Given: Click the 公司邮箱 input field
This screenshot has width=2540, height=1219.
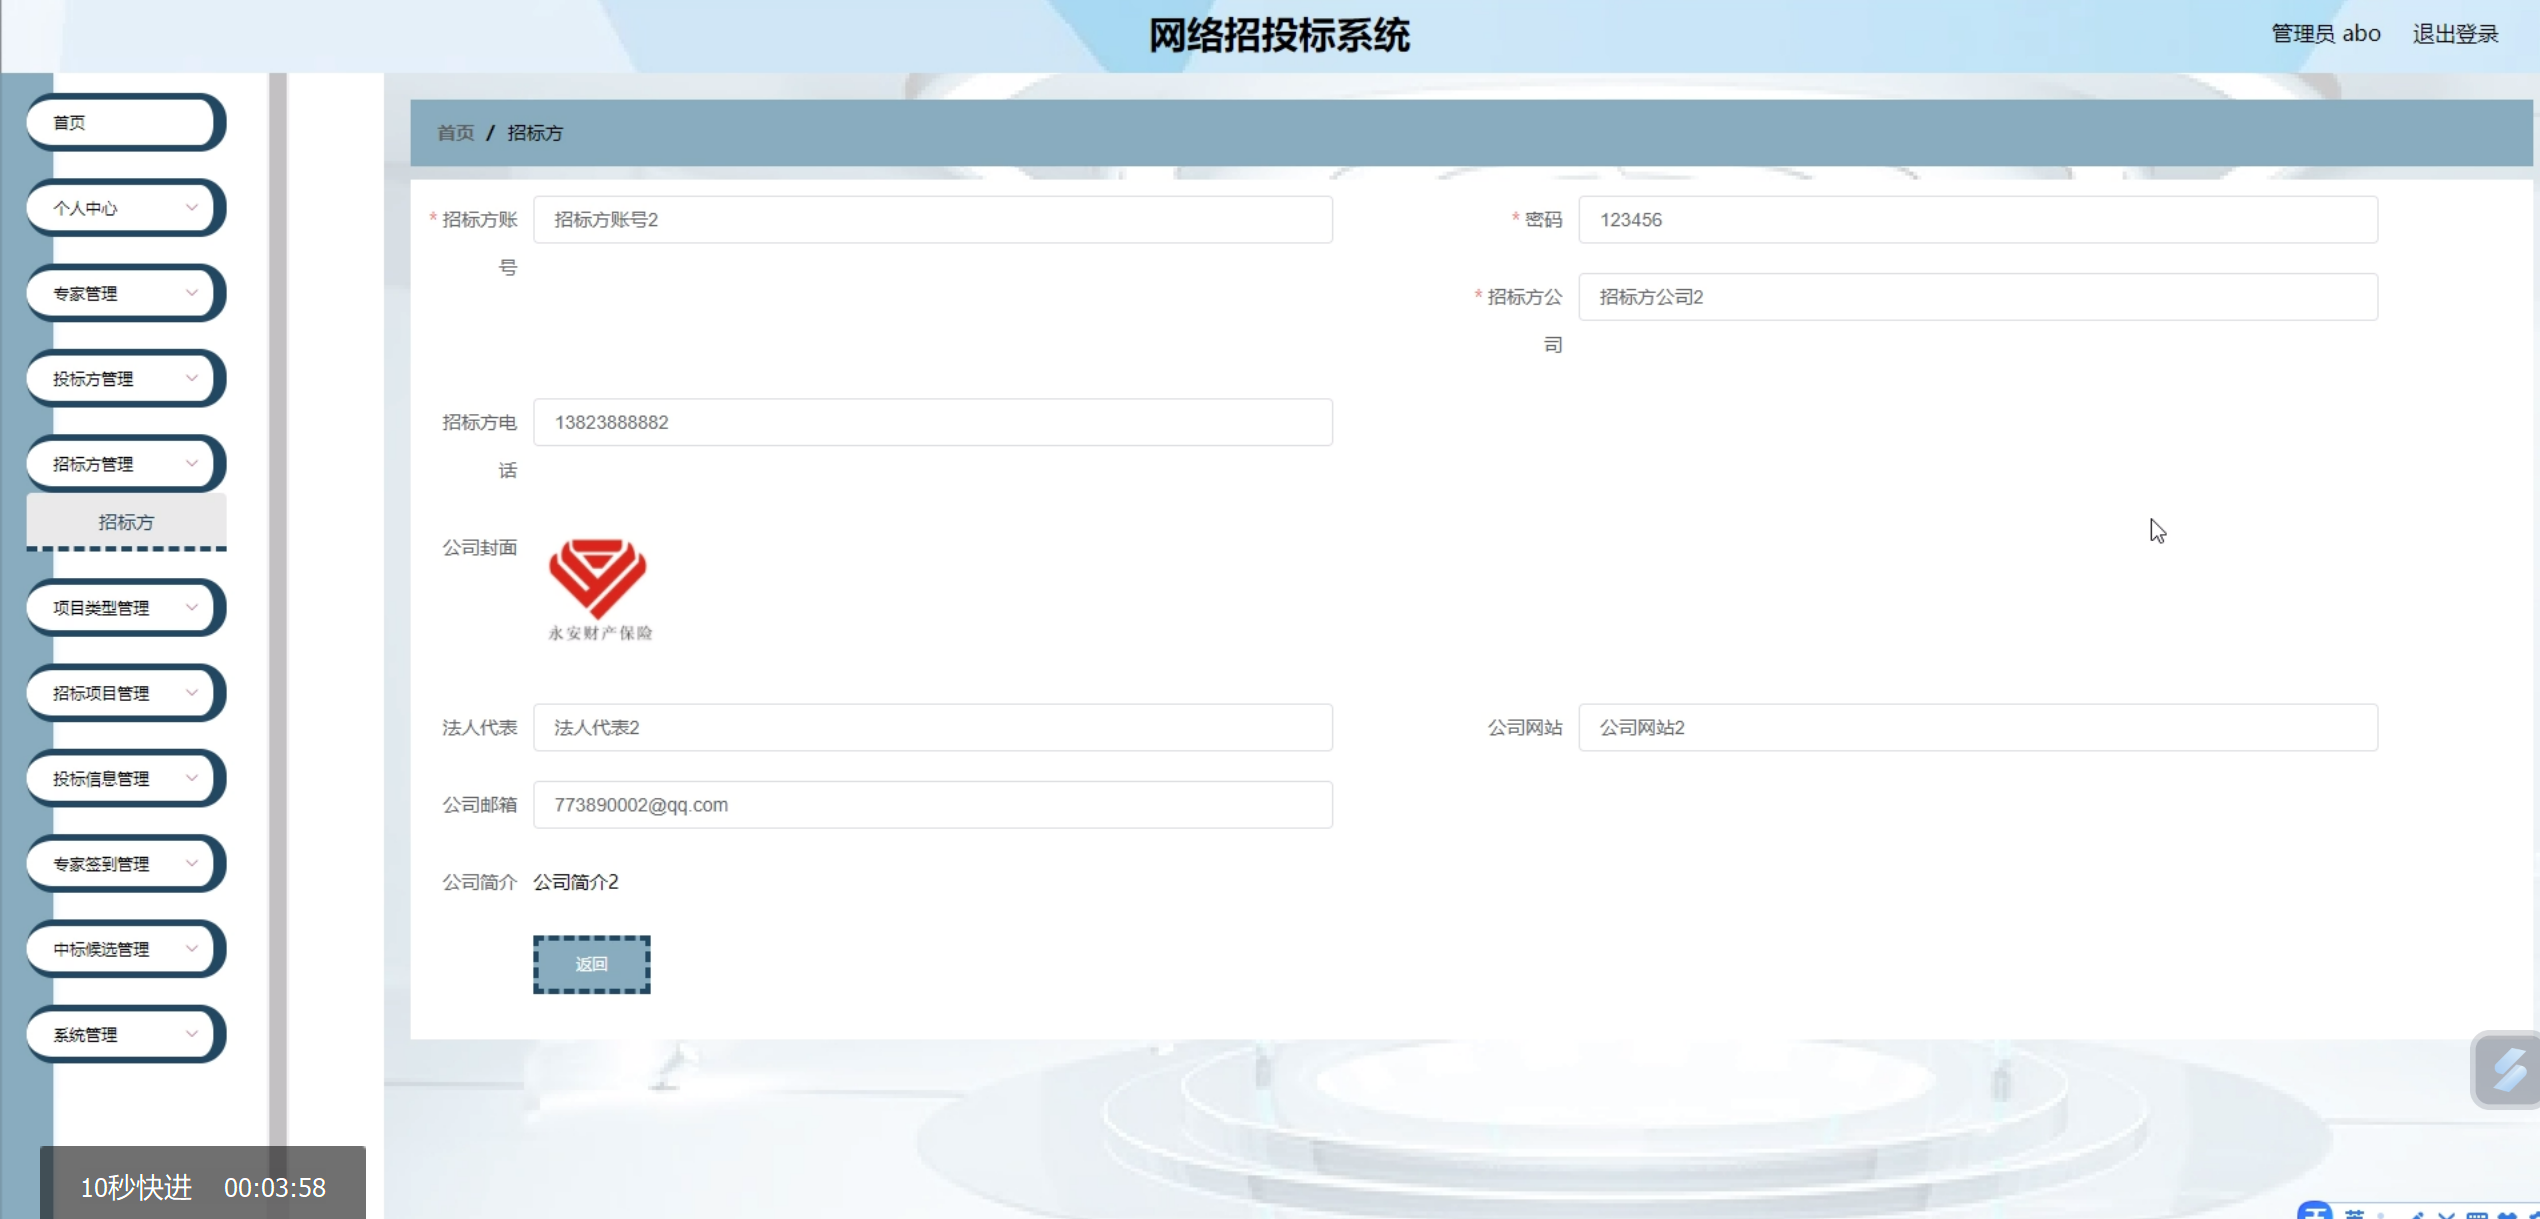Looking at the screenshot, I should [x=932, y=804].
